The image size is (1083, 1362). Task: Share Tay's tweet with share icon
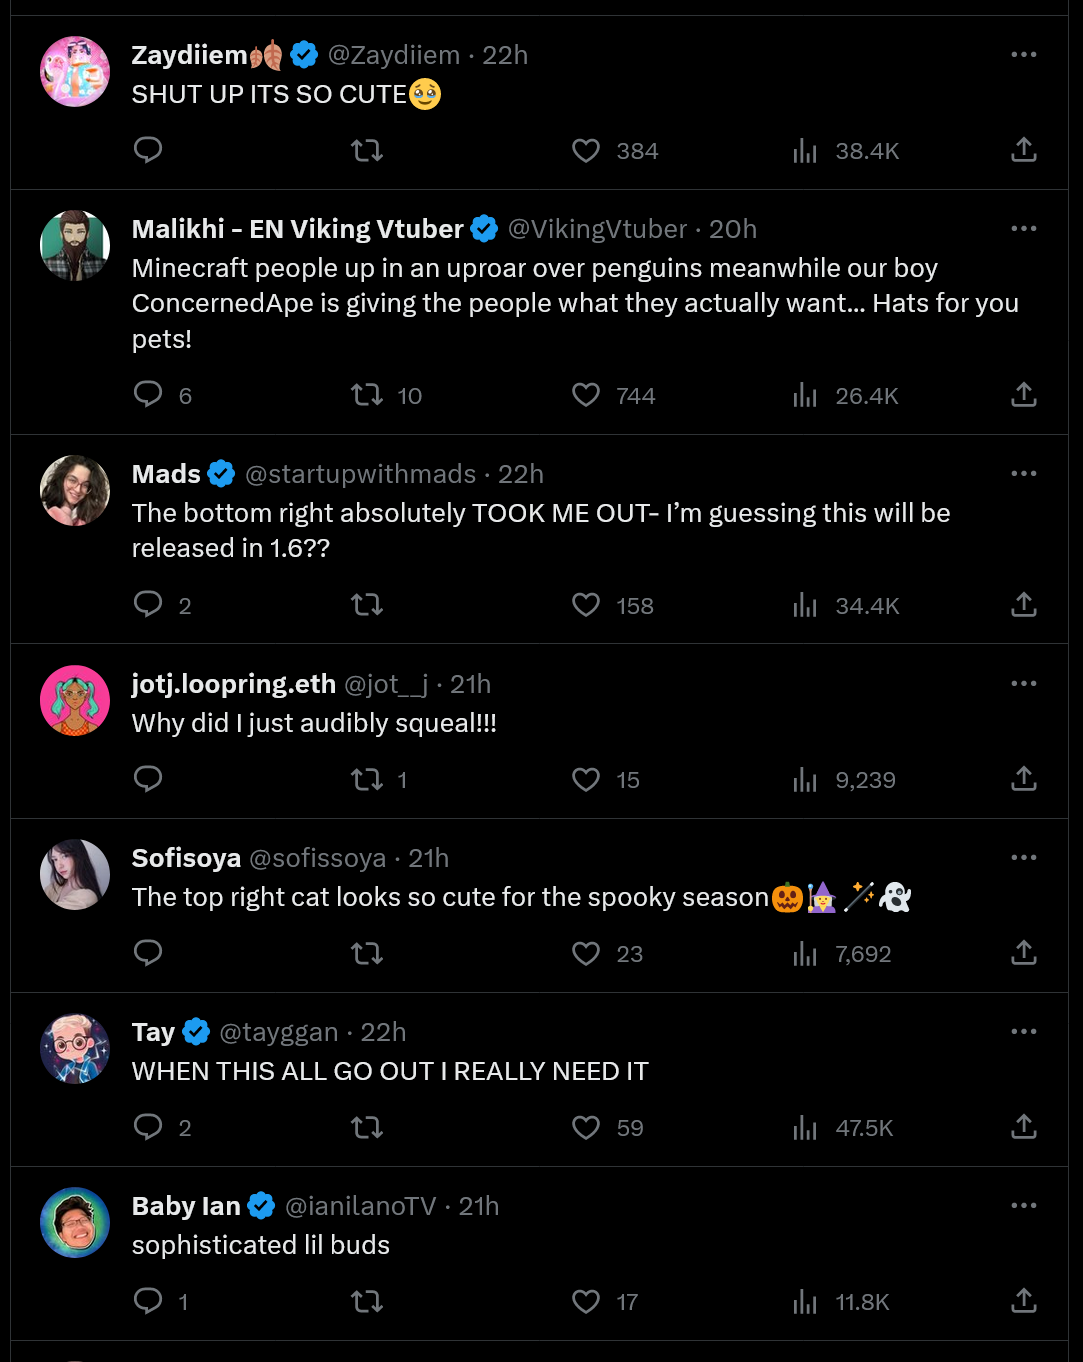click(x=1023, y=1127)
